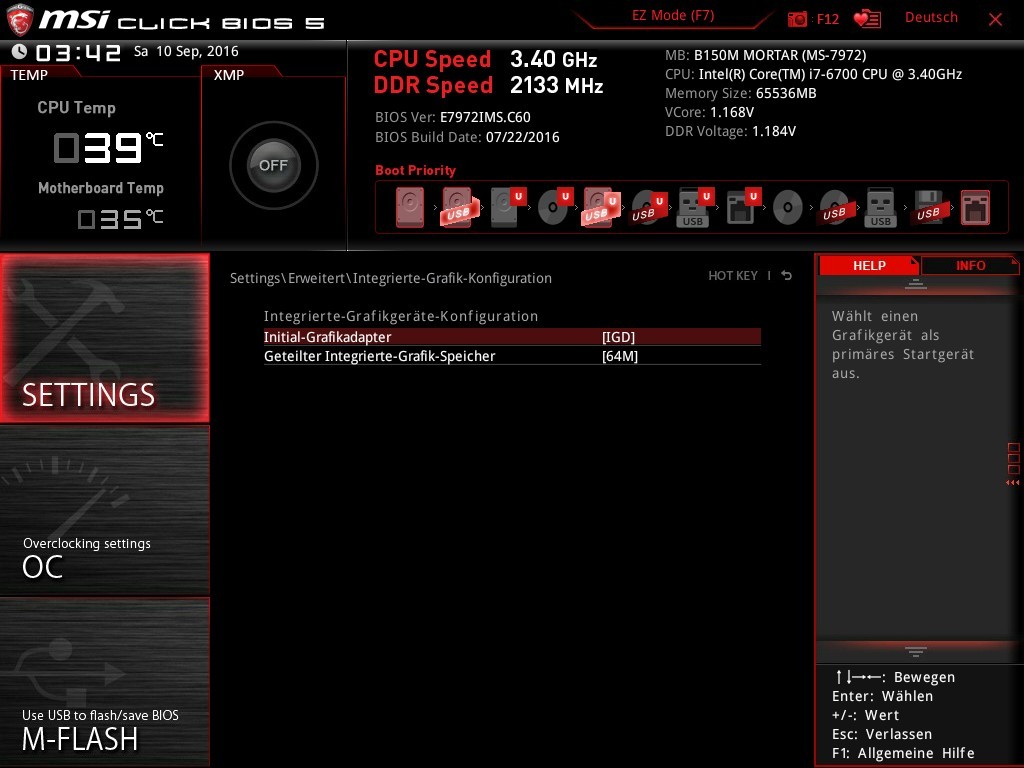Click the back arrow next to HOT KEY
The height and width of the screenshot is (768, 1024).
coord(787,276)
